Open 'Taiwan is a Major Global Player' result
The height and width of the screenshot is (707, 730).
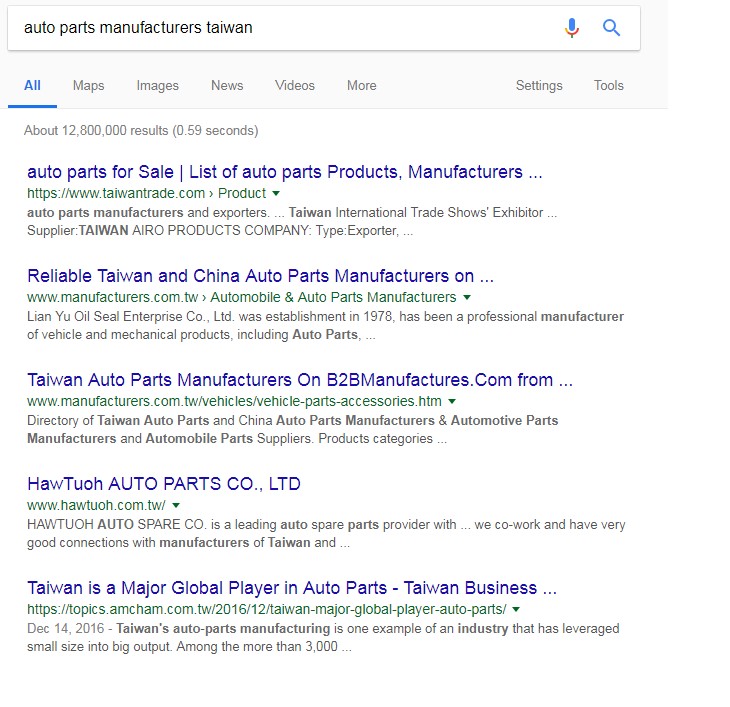[x=292, y=588]
